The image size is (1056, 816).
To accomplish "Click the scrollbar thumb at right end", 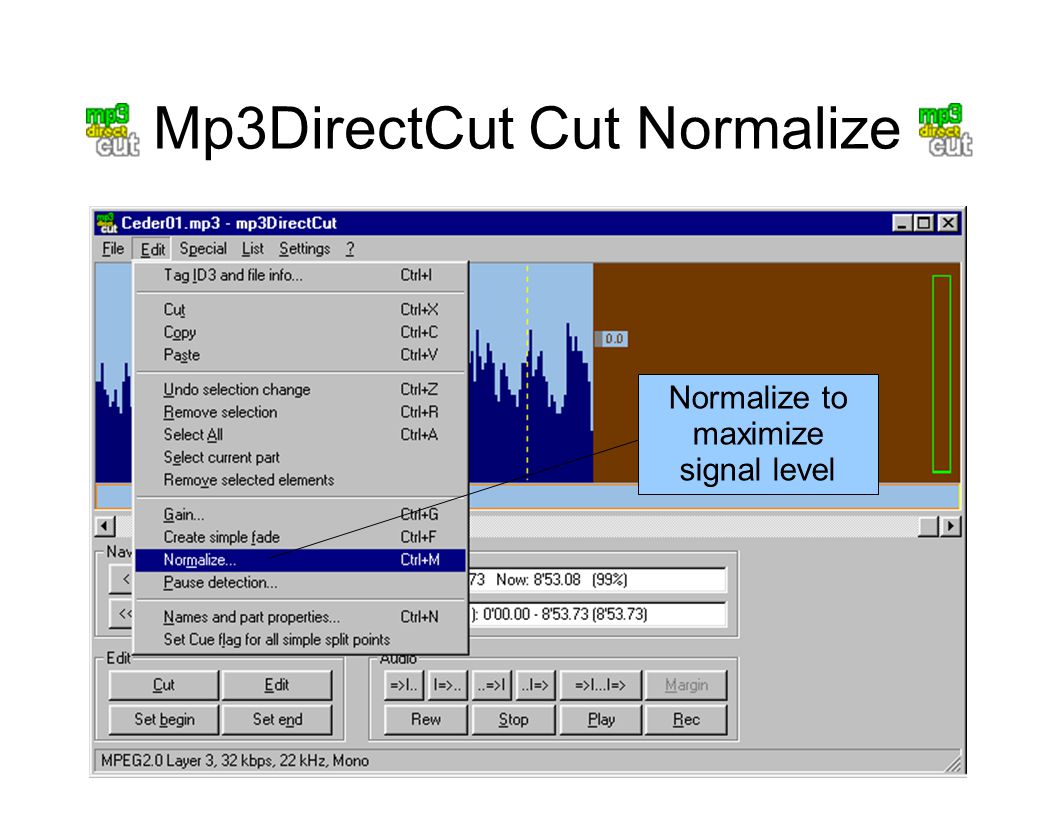I will [x=929, y=526].
